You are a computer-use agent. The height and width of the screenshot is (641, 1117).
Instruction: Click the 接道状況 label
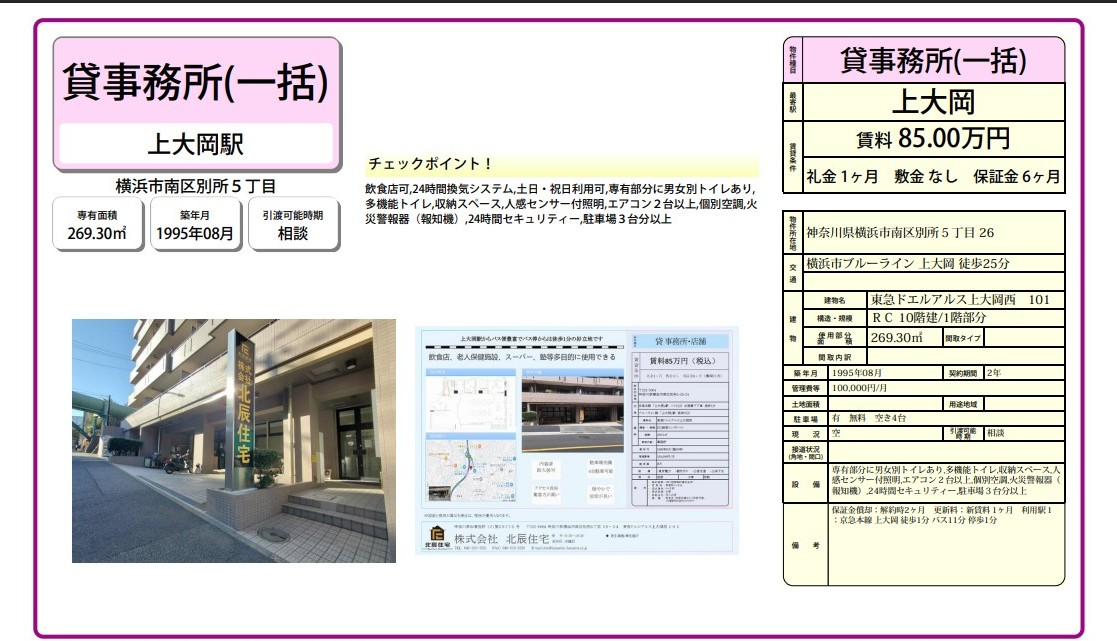(805, 453)
